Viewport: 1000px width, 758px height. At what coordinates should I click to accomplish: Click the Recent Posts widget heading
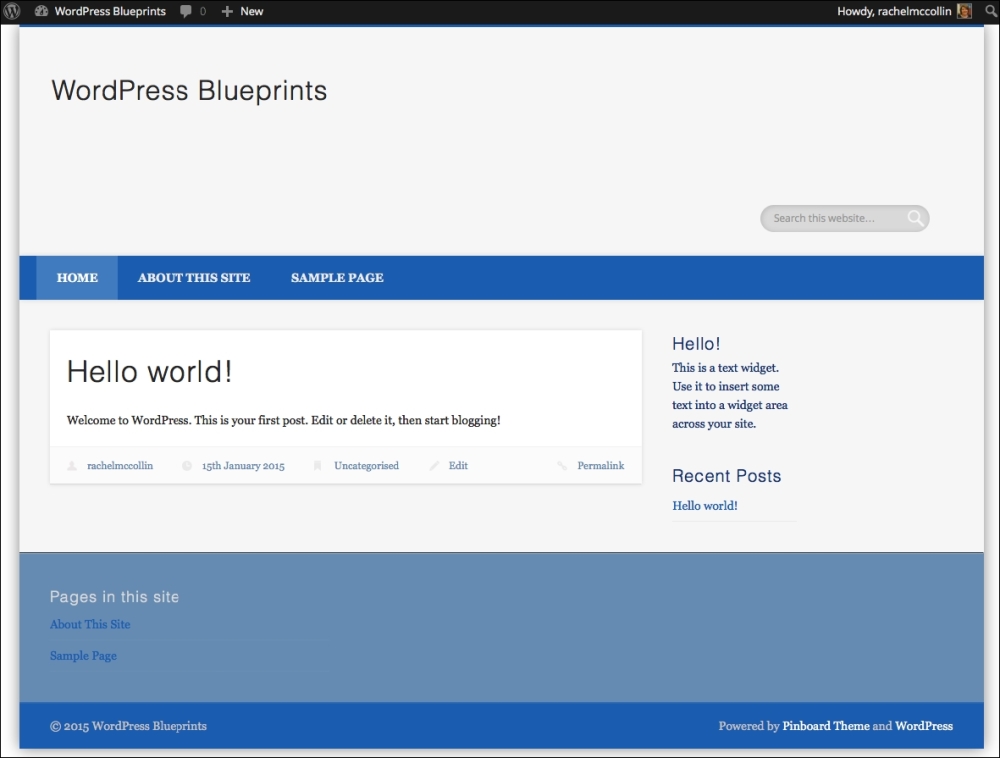(x=726, y=476)
